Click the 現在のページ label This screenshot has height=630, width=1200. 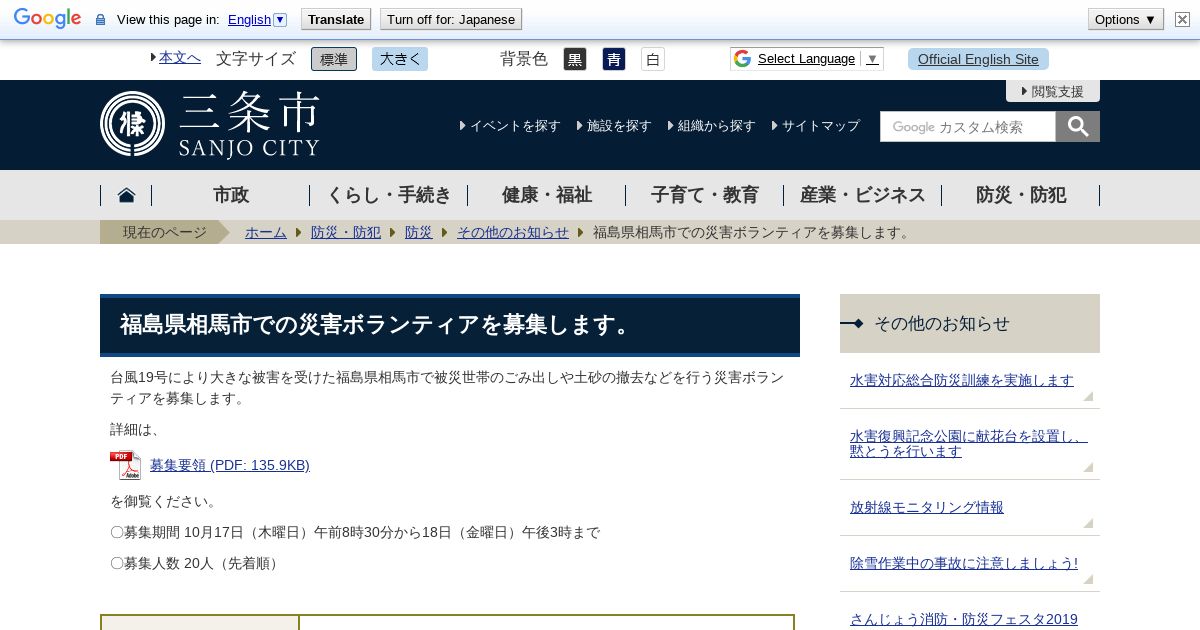(x=164, y=232)
